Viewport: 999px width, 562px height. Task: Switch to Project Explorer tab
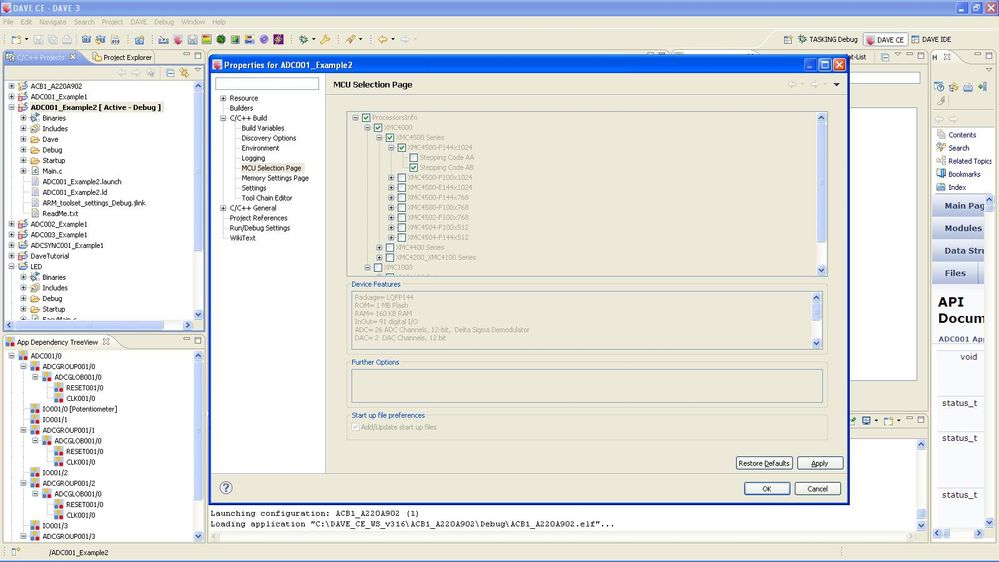122,57
